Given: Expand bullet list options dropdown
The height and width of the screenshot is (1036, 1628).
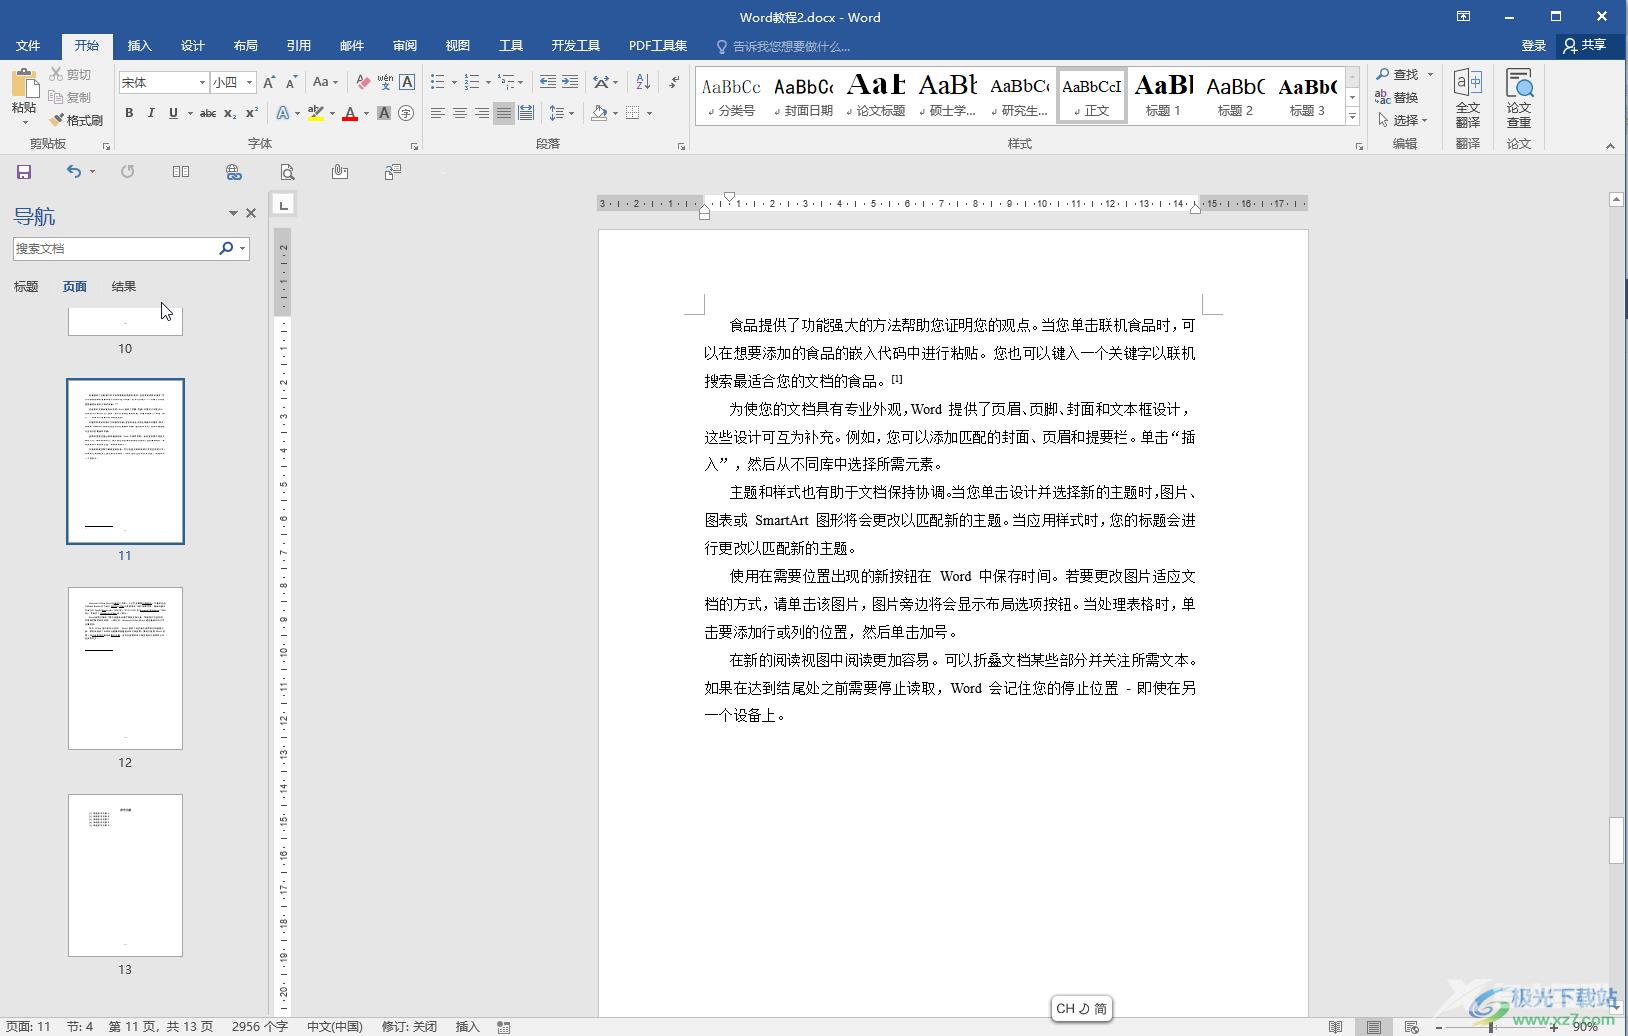Looking at the screenshot, I should click(x=454, y=82).
